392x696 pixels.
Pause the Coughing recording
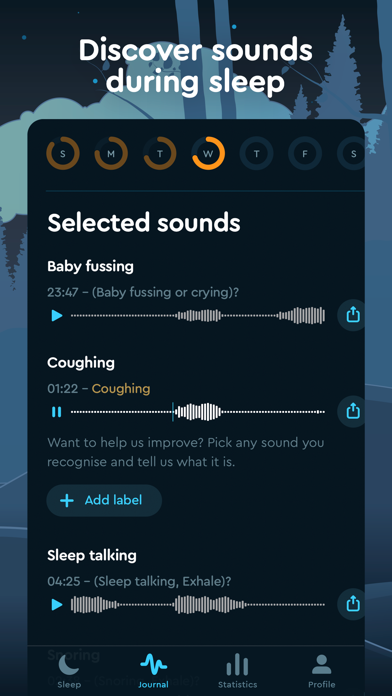click(x=56, y=412)
